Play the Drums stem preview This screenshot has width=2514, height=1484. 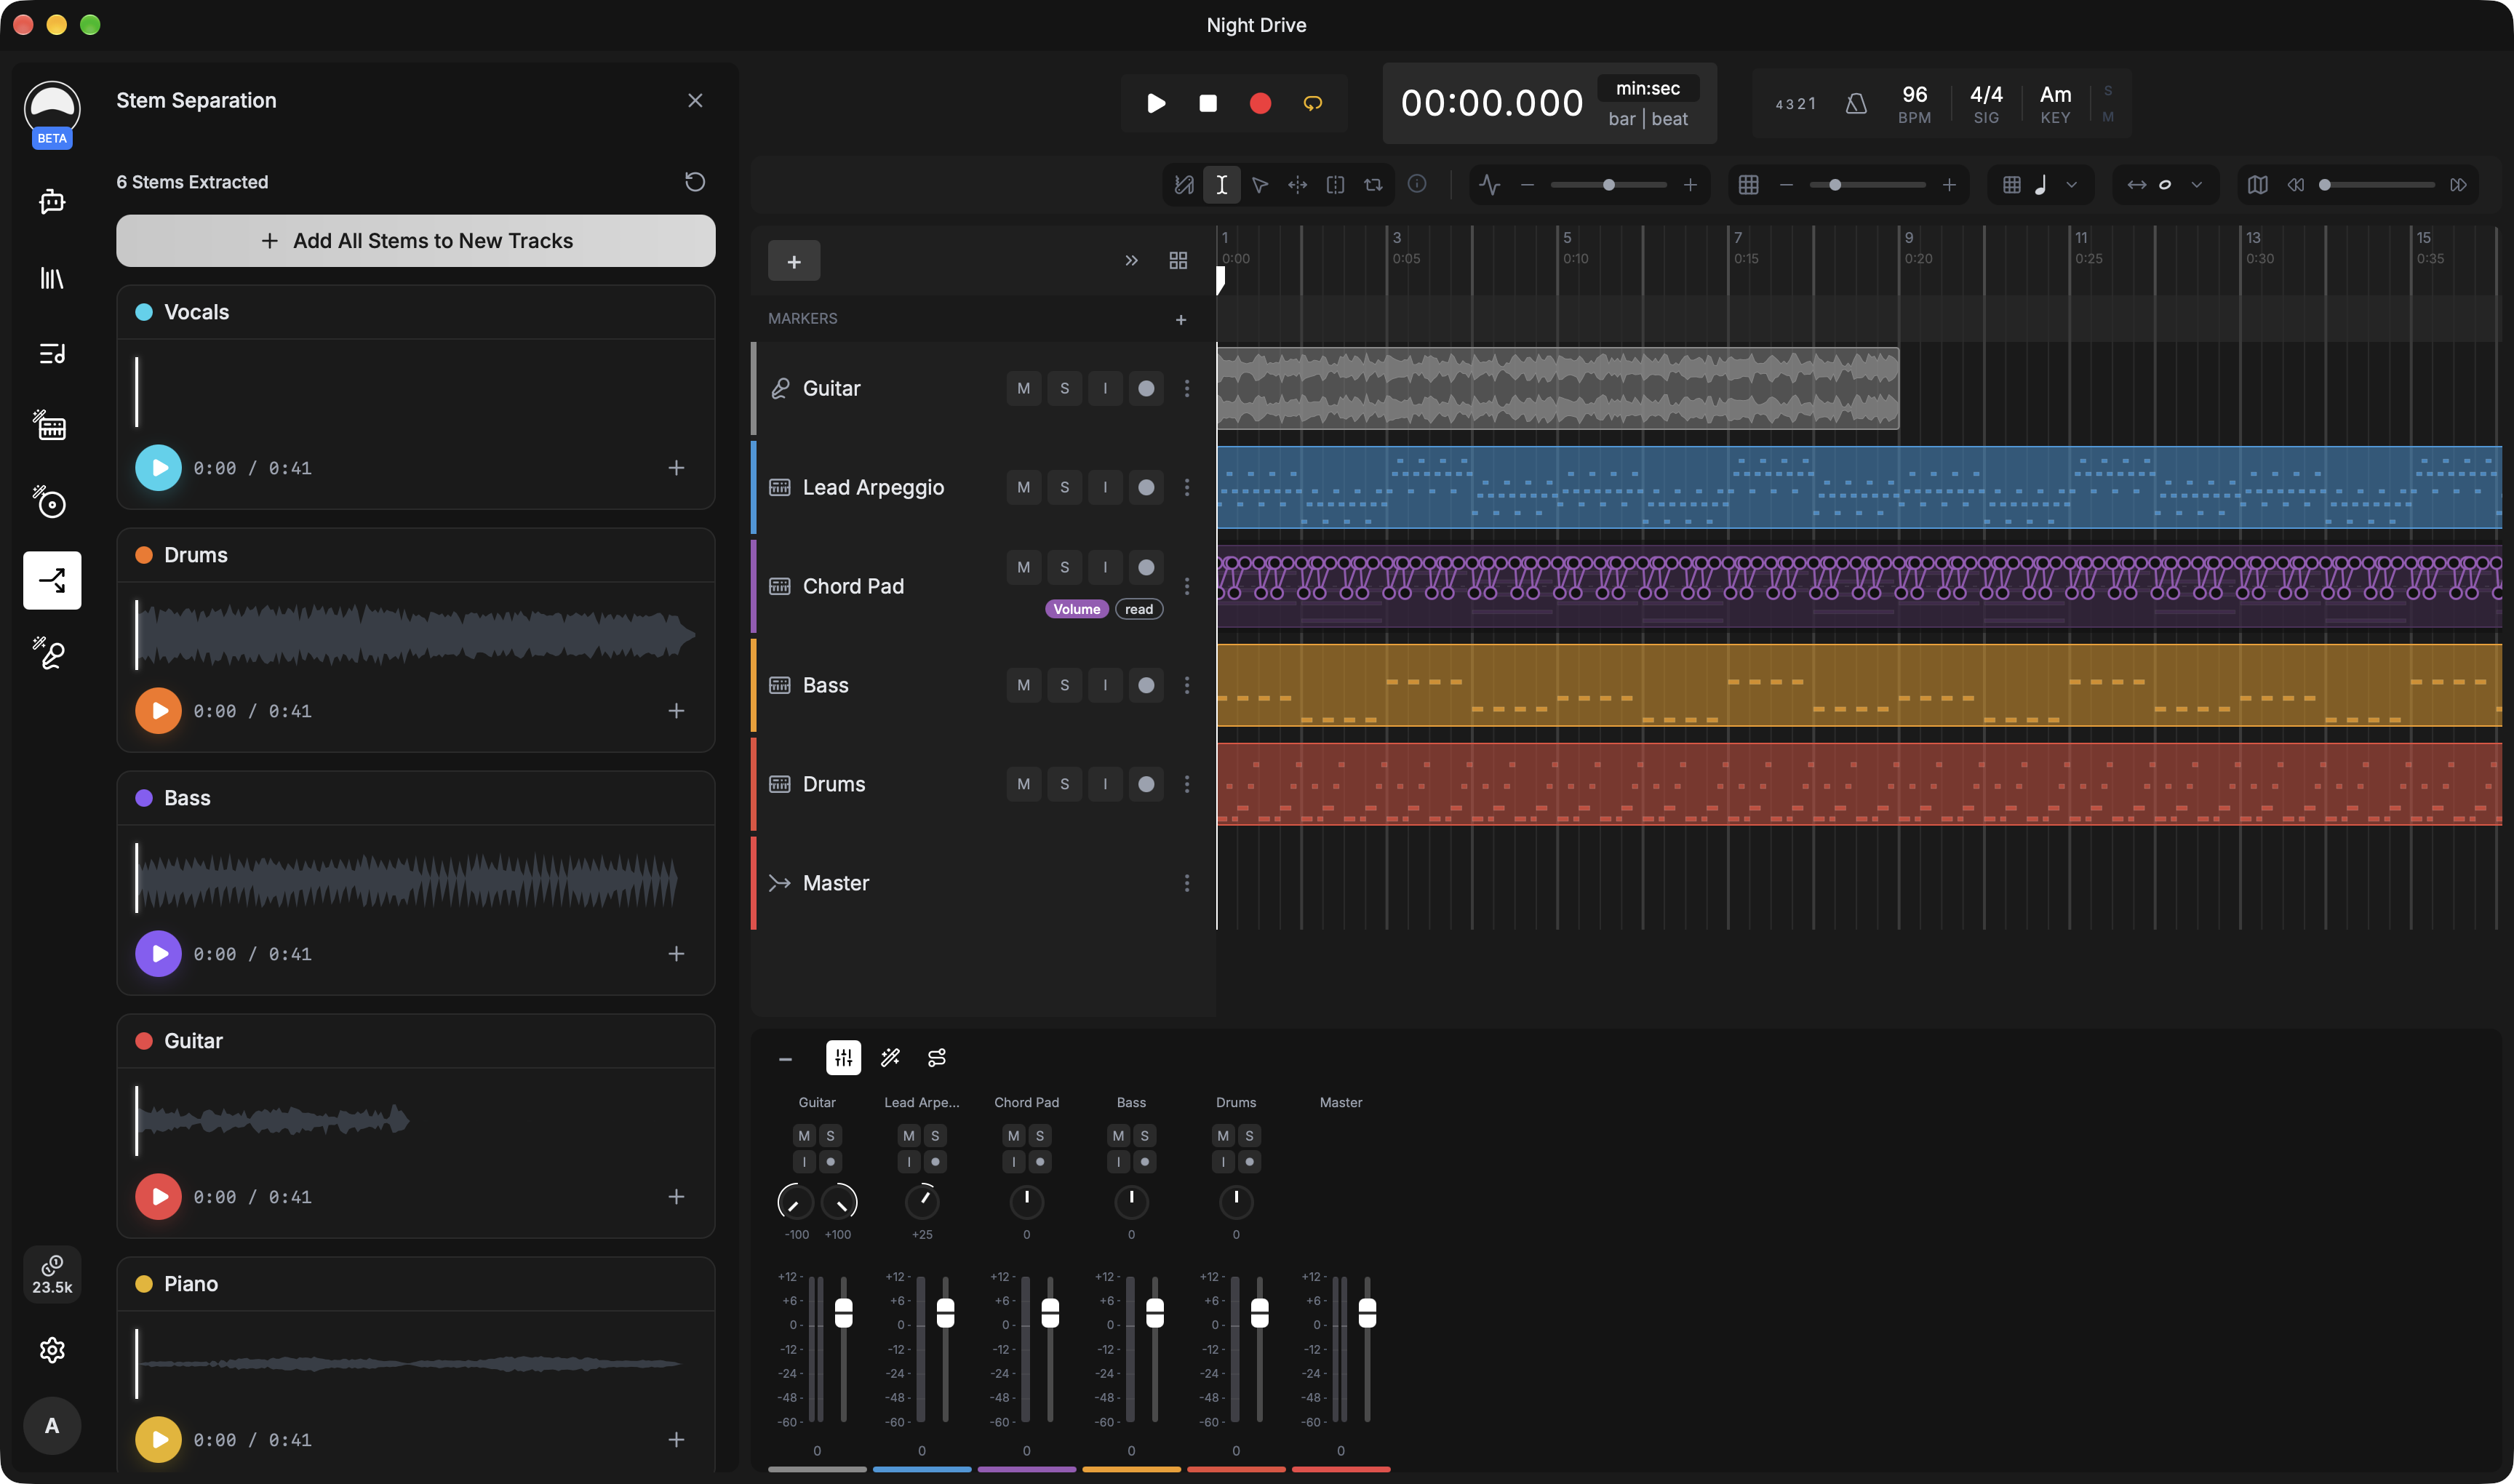pyautogui.click(x=158, y=710)
